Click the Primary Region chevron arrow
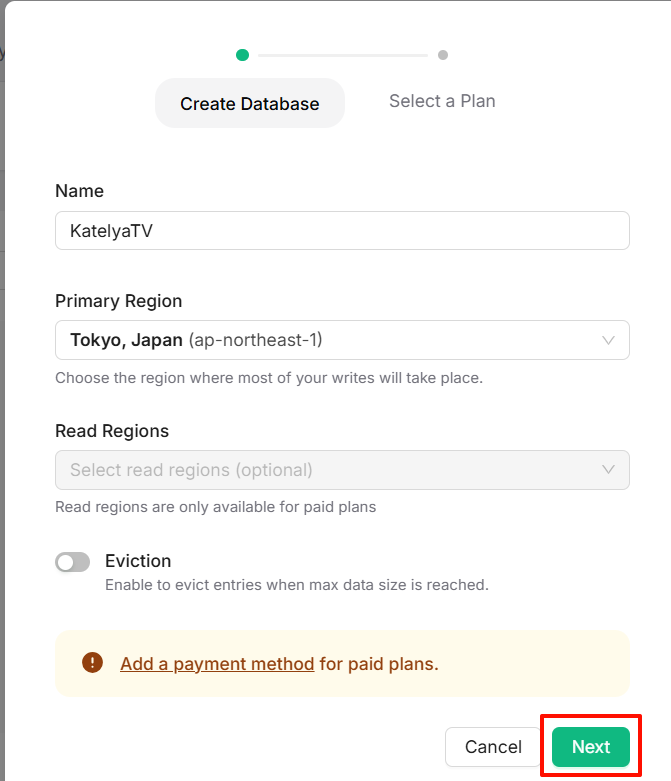671x781 pixels. click(x=608, y=340)
